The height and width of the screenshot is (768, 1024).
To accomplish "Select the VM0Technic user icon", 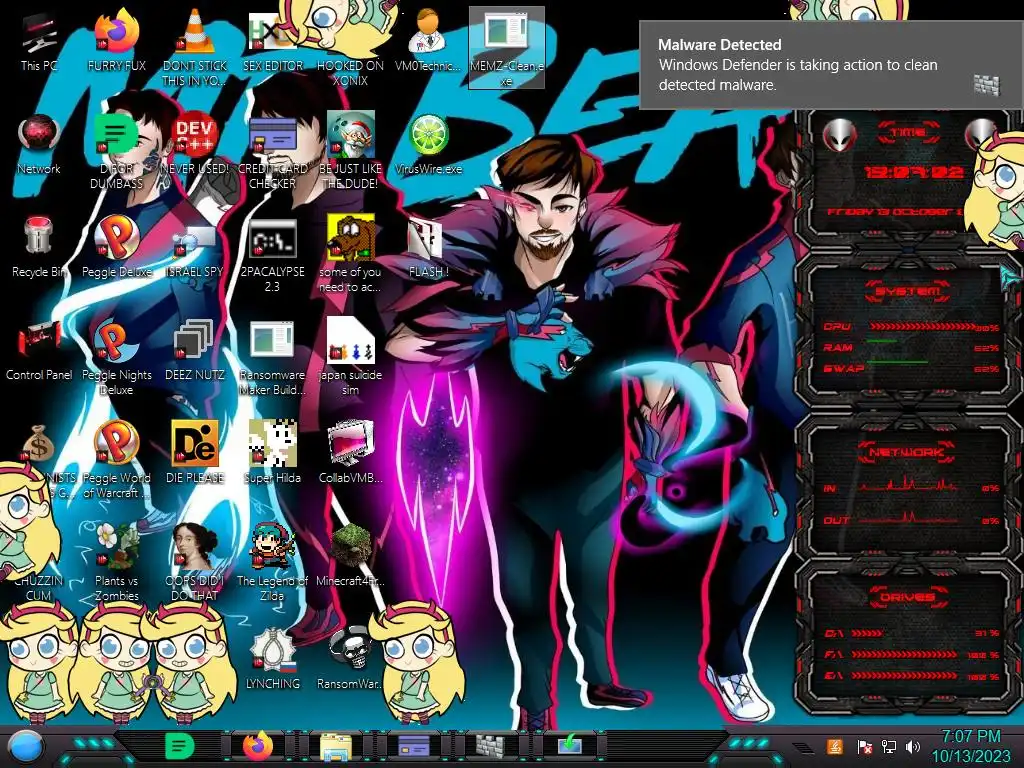I will 428,42.
